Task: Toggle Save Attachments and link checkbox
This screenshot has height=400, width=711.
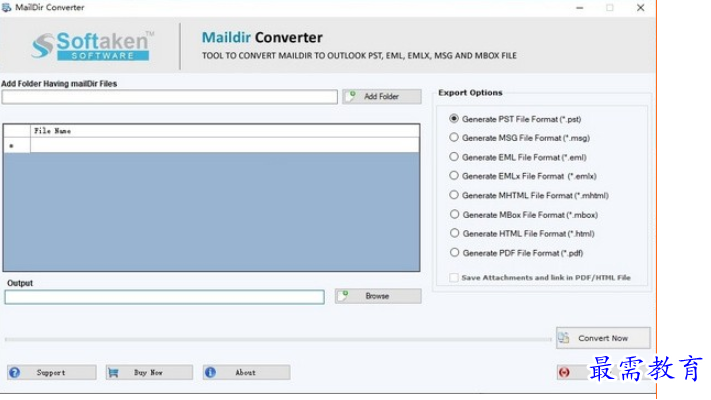Action: tap(453, 277)
